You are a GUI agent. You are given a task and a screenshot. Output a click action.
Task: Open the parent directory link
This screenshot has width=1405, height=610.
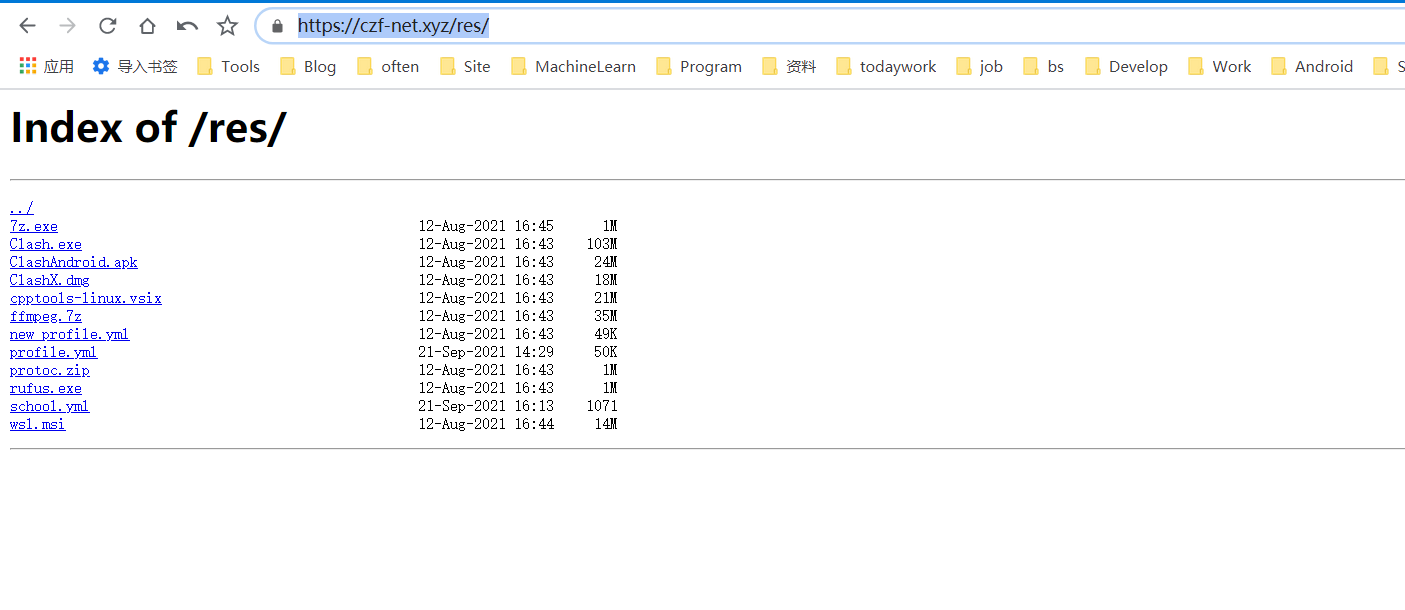pyautogui.click(x=20, y=207)
